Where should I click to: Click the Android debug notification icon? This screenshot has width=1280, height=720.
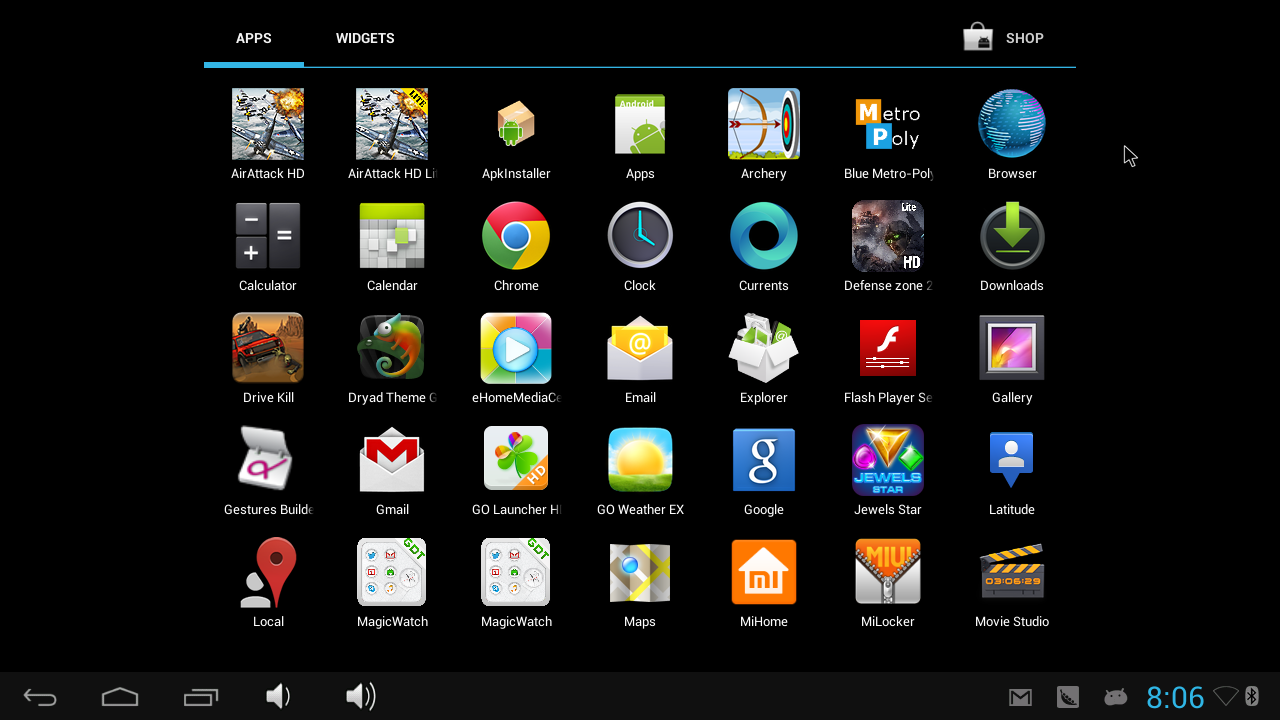pos(1115,697)
